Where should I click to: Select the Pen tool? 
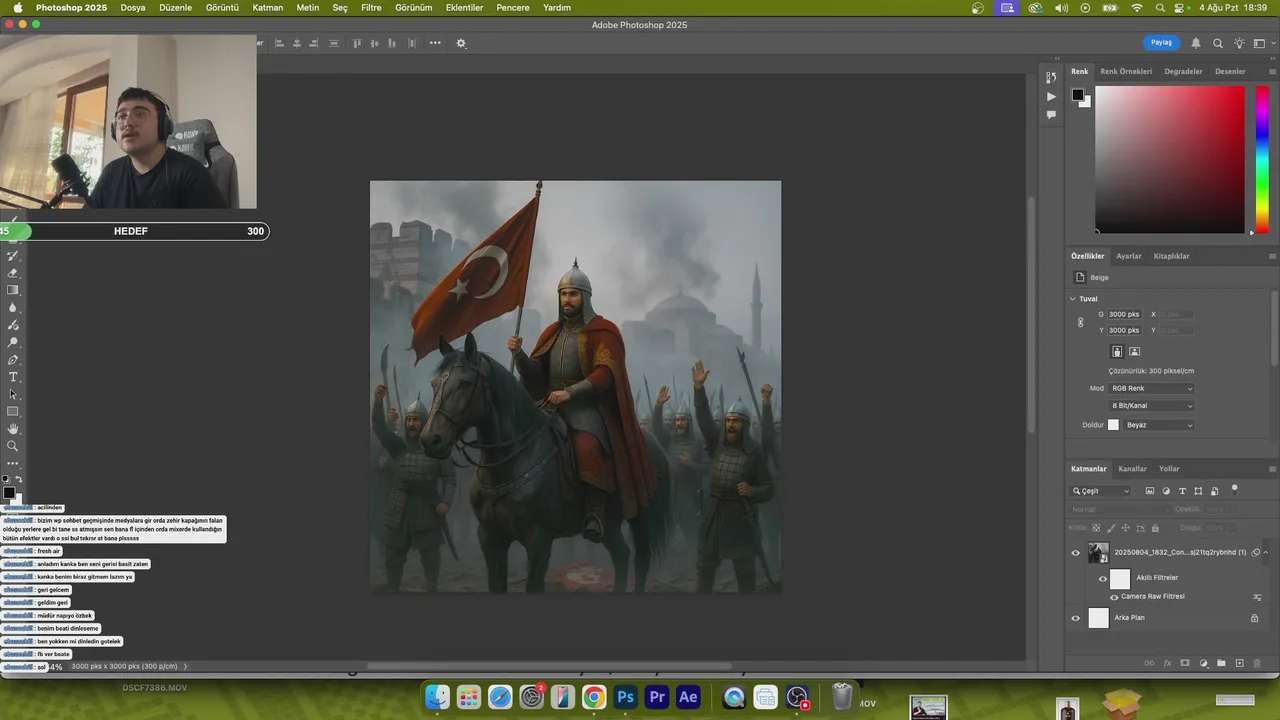coord(13,360)
